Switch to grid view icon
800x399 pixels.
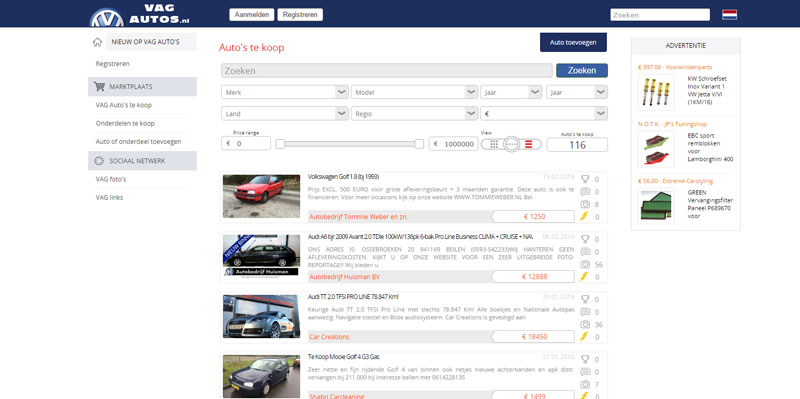494,144
